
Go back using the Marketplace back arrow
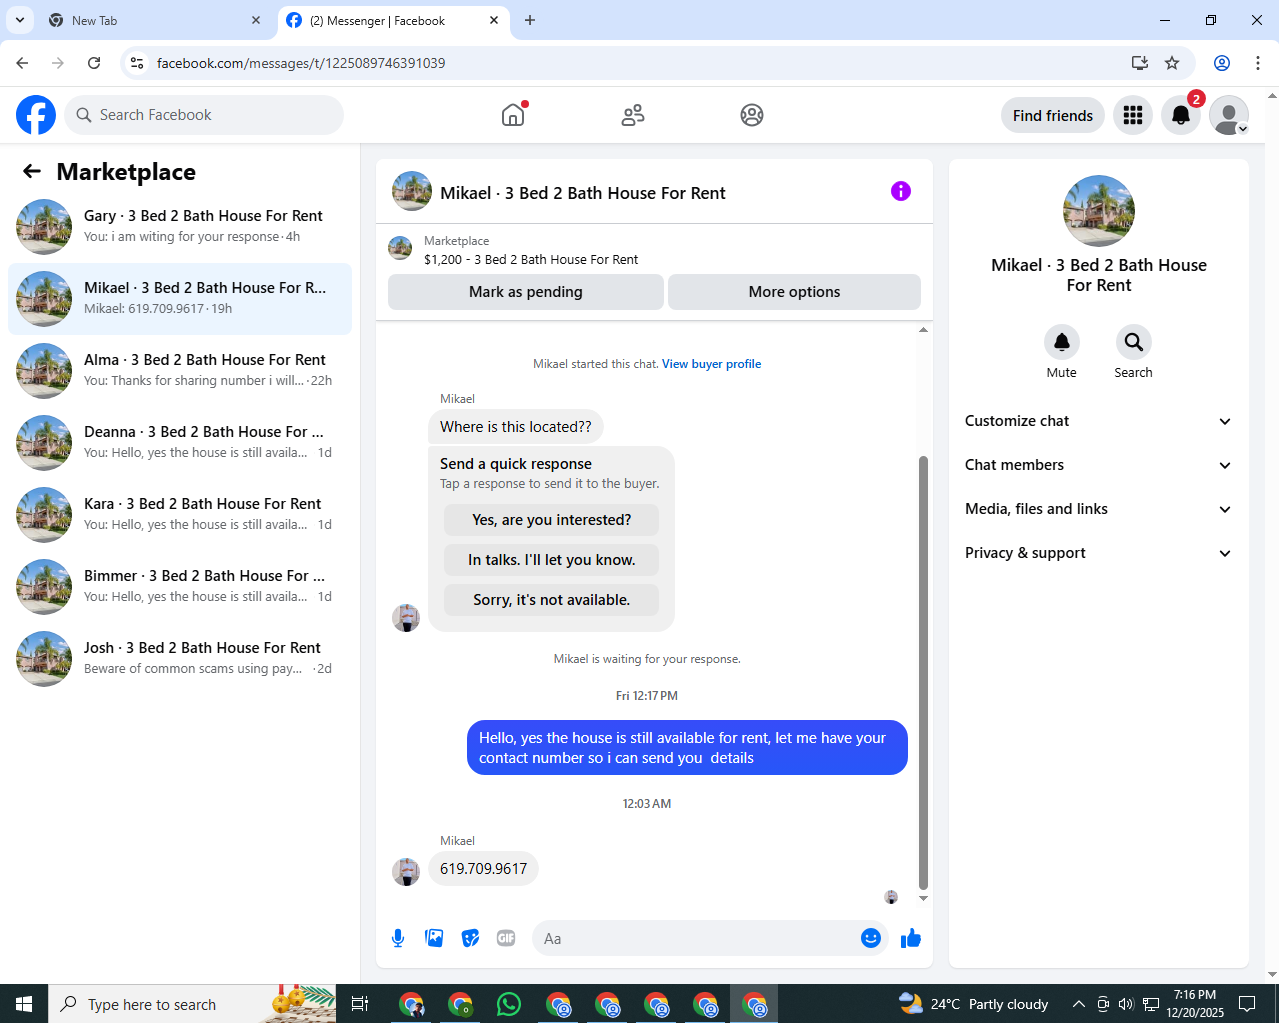click(32, 171)
